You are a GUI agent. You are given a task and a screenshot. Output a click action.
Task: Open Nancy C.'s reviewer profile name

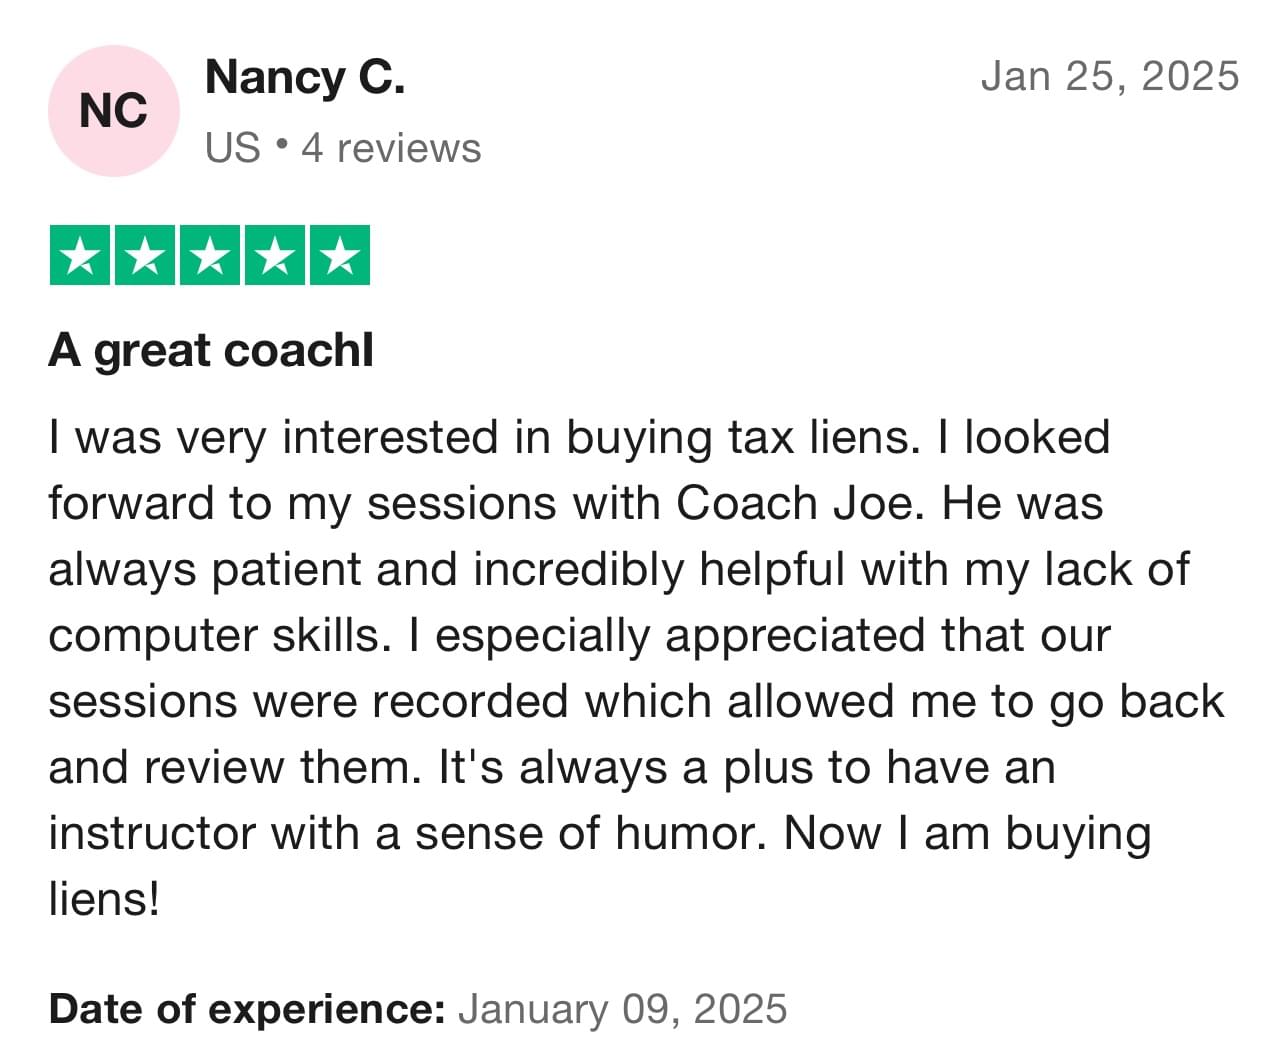(305, 78)
